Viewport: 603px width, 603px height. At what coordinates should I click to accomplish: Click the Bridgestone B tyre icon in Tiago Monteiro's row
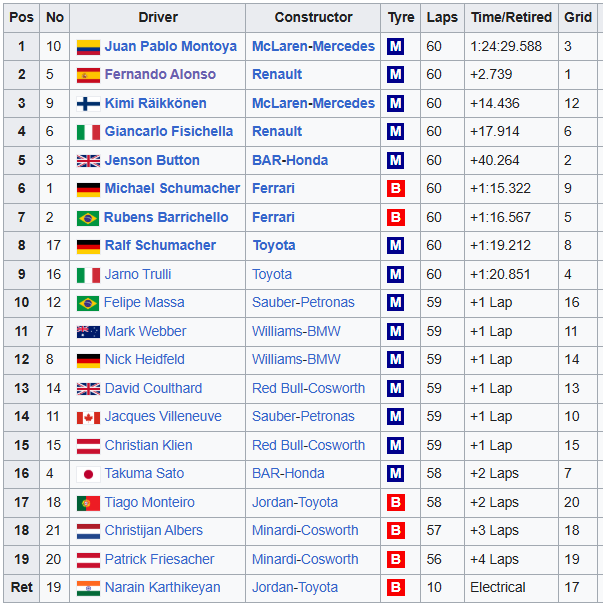click(x=395, y=503)
